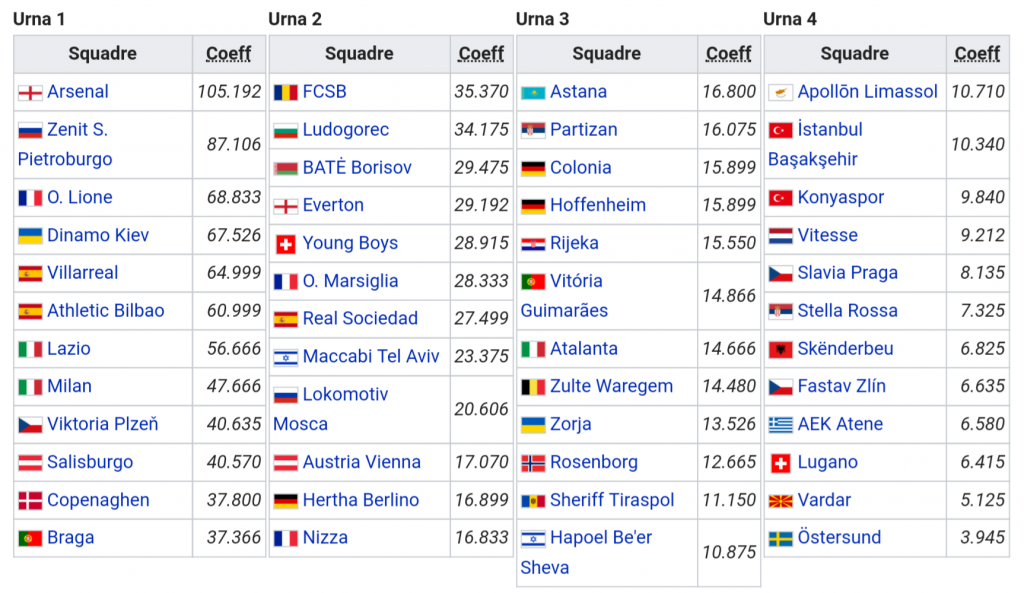Click the Coeff header link in Urna 1
Image resolution: width=1024 pixels, height=593 pixels.
pyautogui.click(x=229, y=54)
